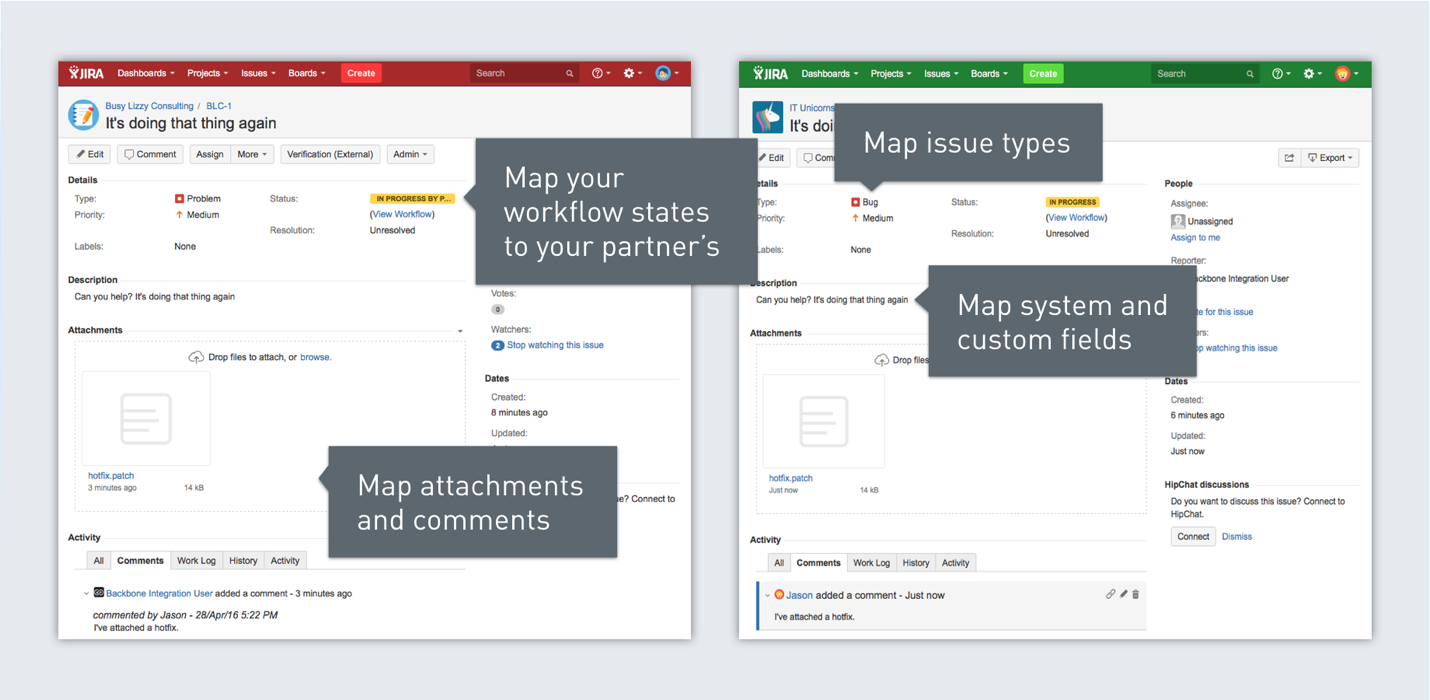Viewport: 1430px width, 700px height.
Task: Click the share icon next to Export
Action: pyautogui.click(x=1290, y=157)
